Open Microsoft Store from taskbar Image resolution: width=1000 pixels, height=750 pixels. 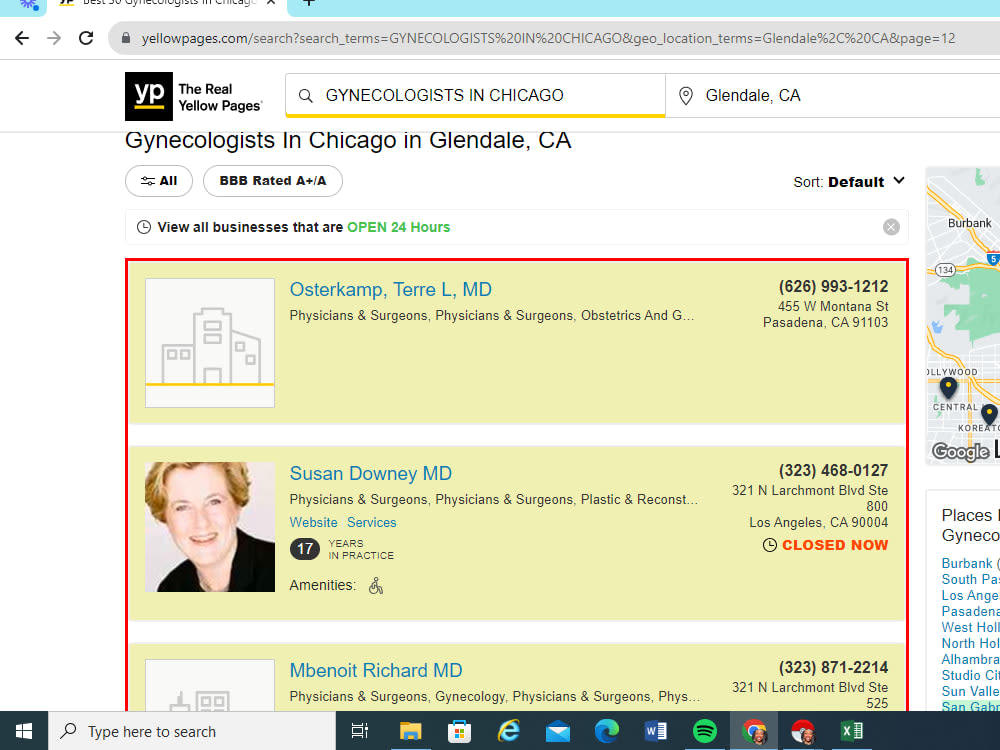click(459, 731)
